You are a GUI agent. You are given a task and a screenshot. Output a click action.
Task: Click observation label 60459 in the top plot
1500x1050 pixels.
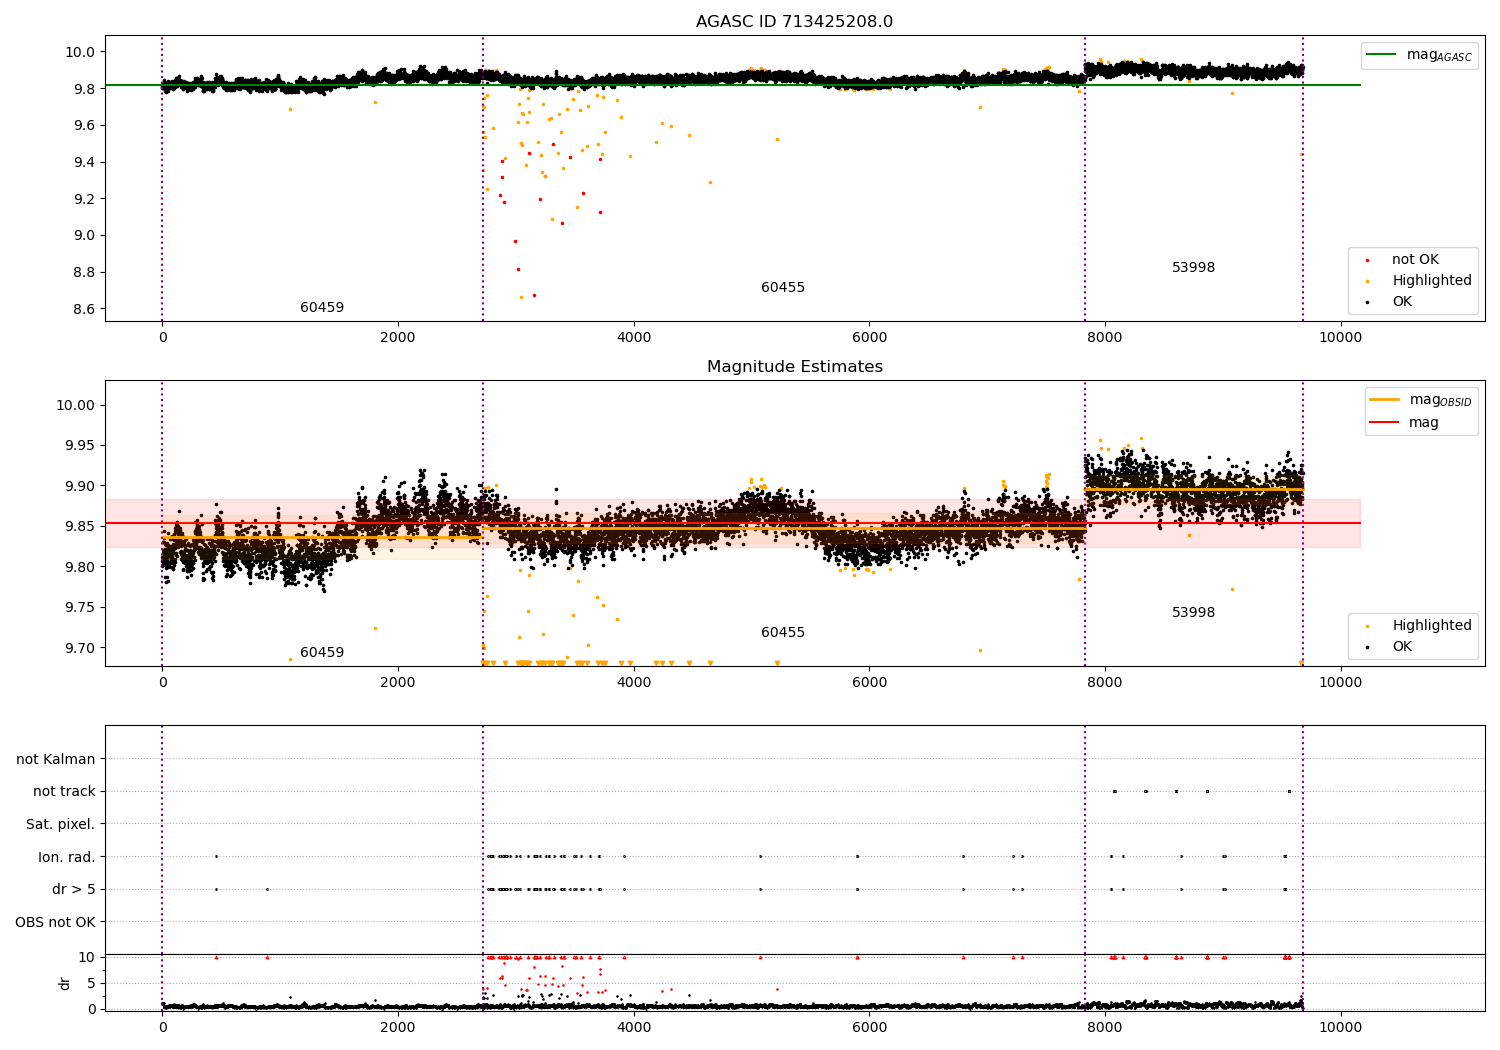[322, 308]
